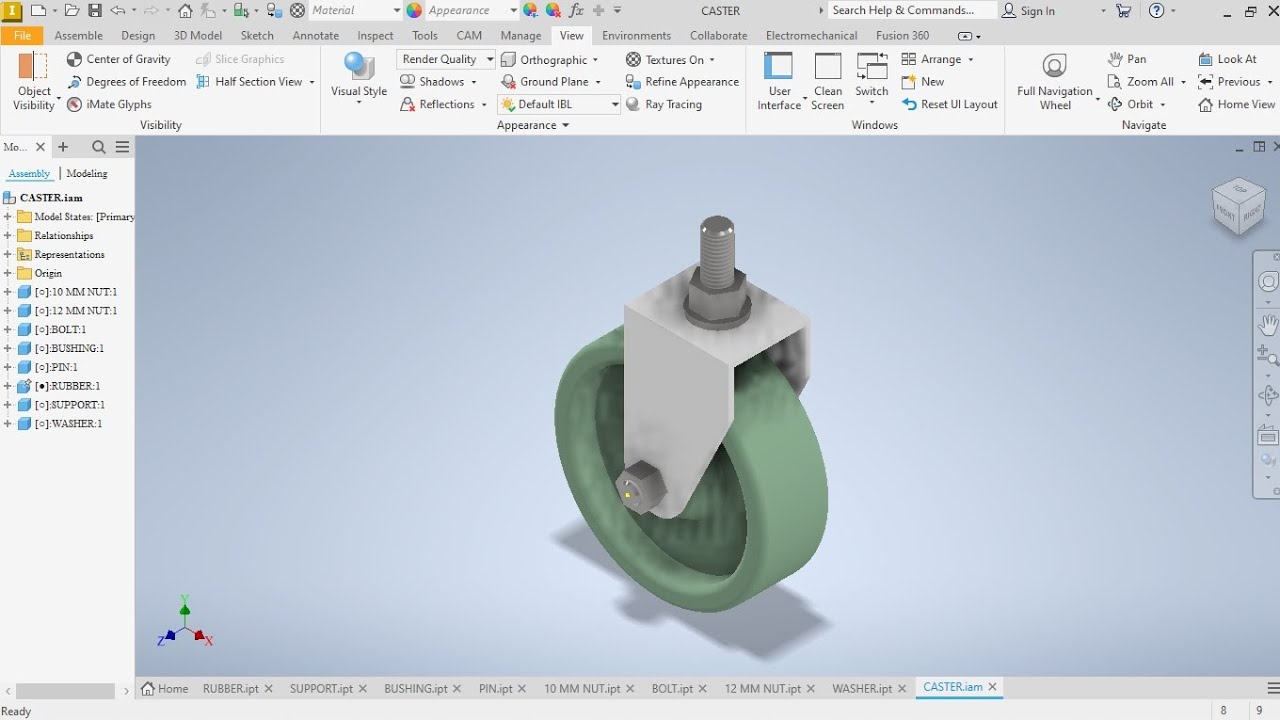Expand the RUBBER:1 component node
The image size is (1280, 720).
coord(8,386)
